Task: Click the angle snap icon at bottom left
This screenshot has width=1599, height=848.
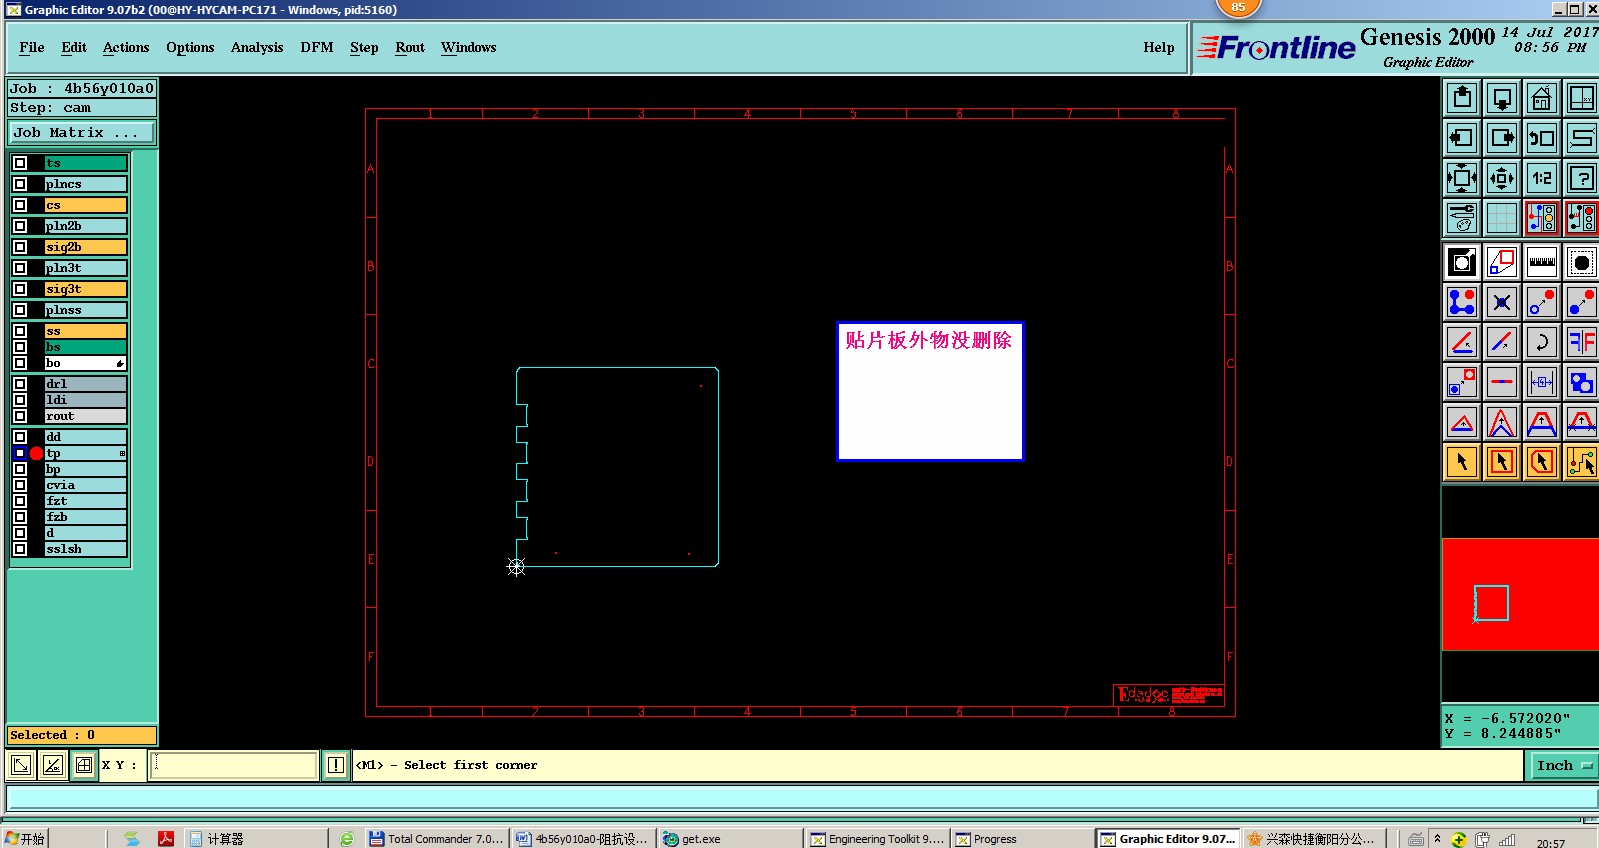Action: pos(53,766)
